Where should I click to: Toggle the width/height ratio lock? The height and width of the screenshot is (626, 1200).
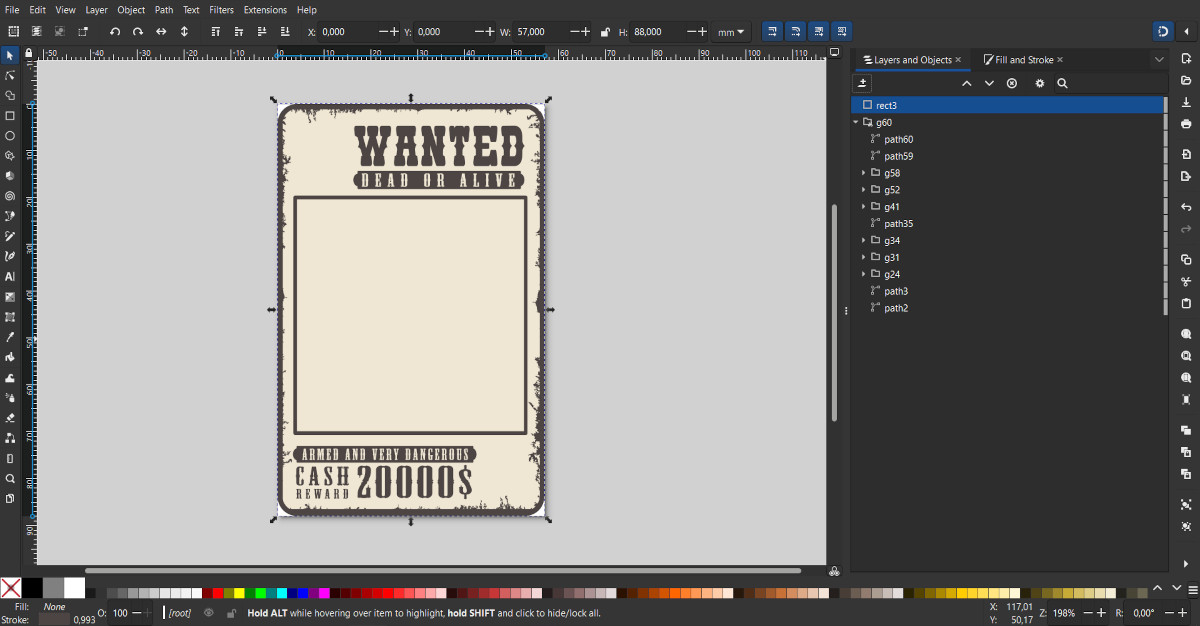click(606, 32)
